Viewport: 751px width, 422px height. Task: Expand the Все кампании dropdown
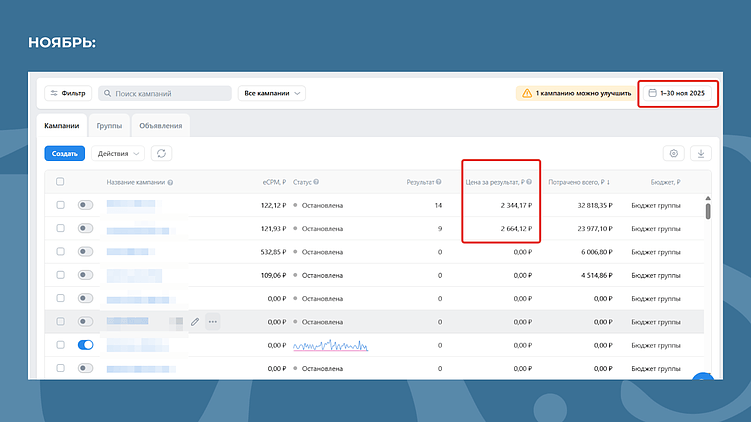click(272, 93)
